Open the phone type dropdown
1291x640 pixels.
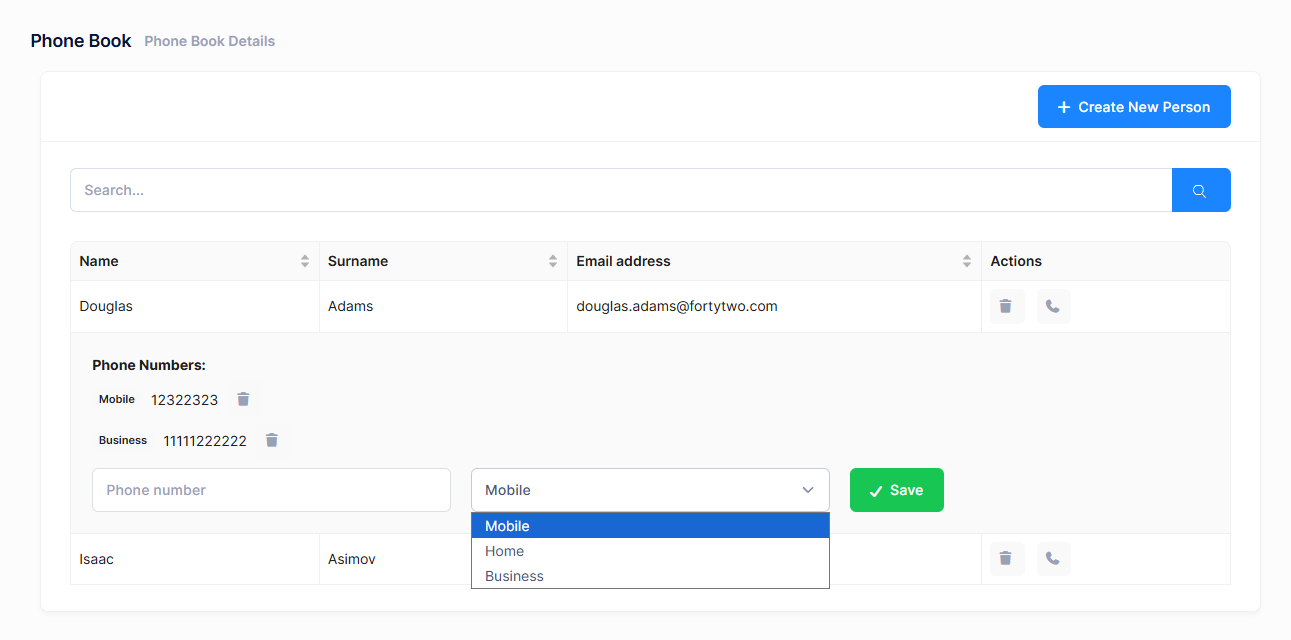pos(650,490)
